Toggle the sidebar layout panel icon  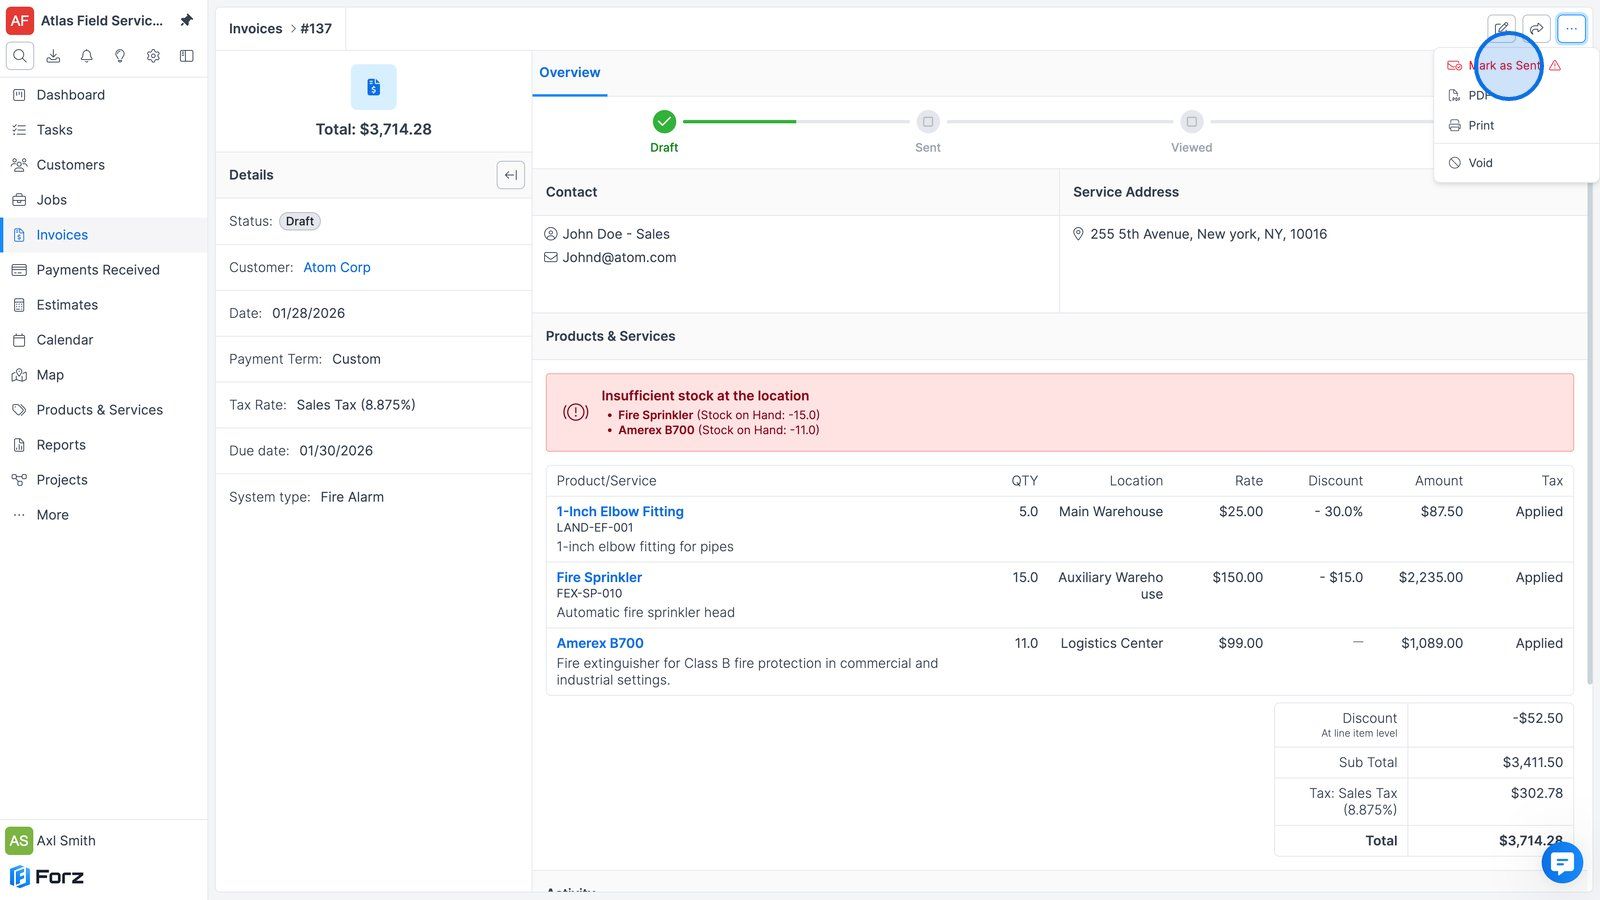point(186,56)
